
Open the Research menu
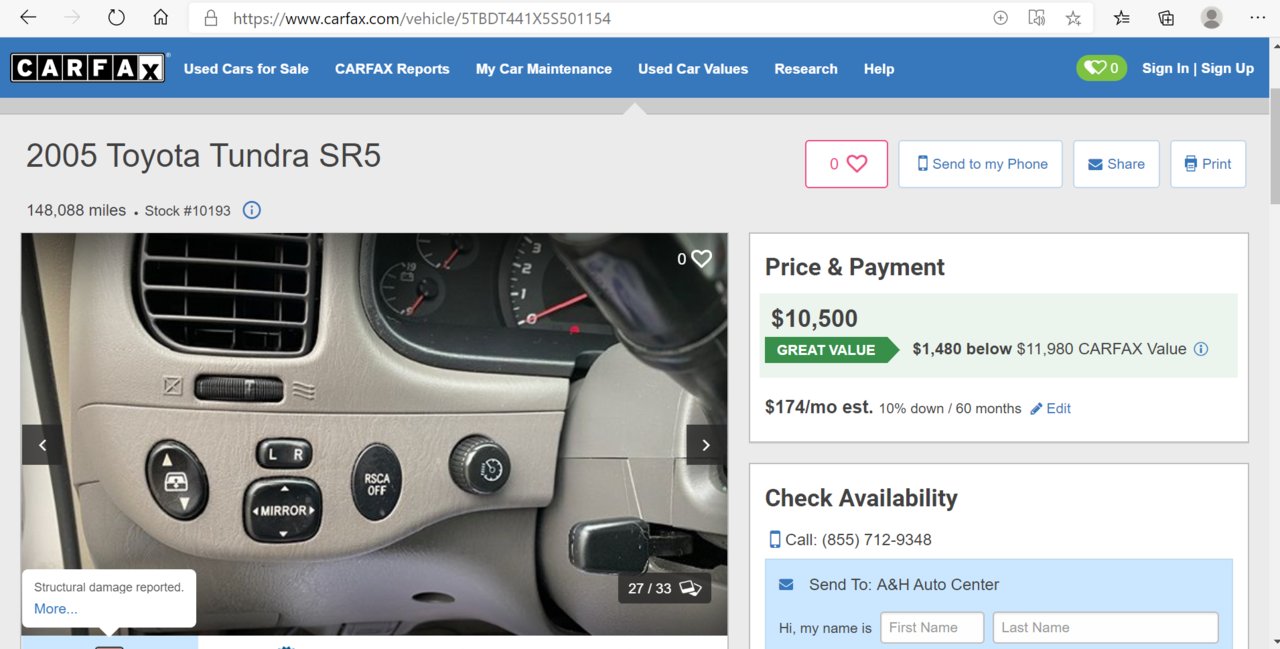coord(806,69)
